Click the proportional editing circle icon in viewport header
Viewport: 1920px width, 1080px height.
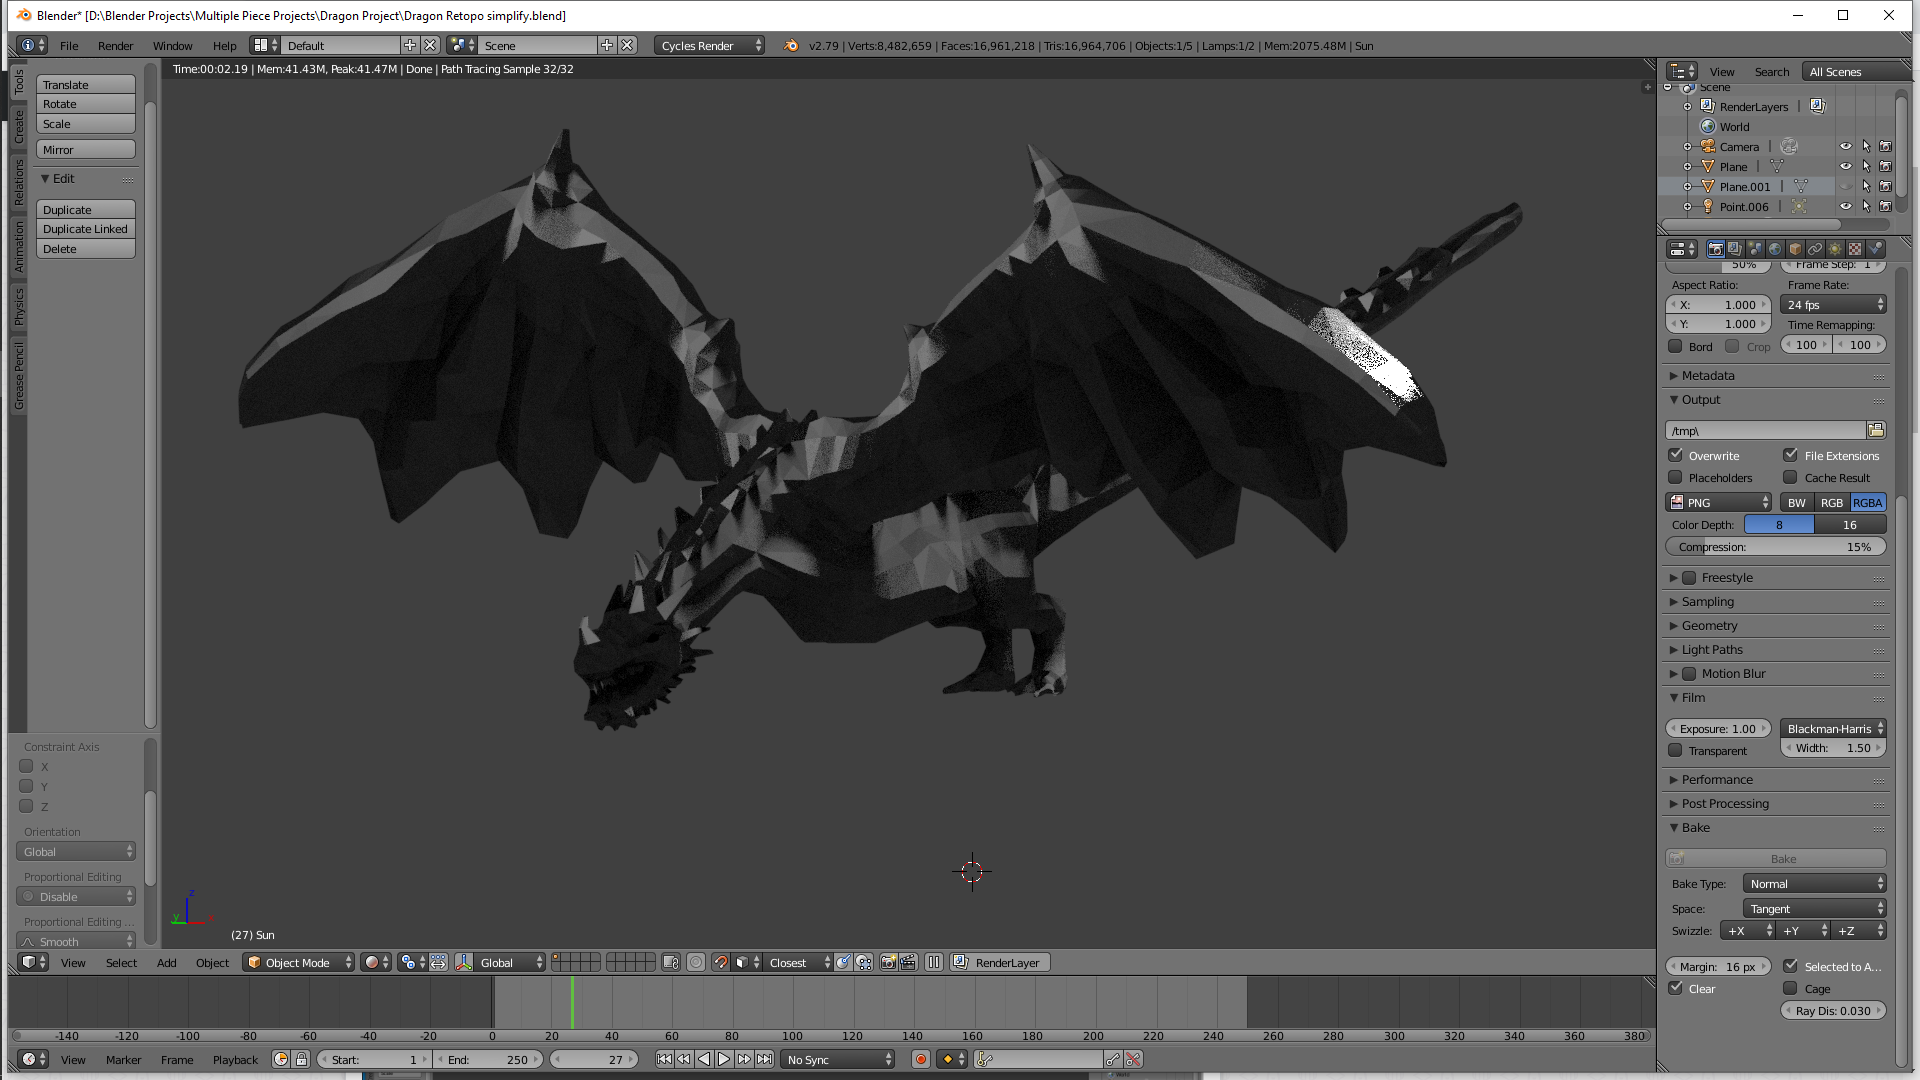(x=696, y=962)
